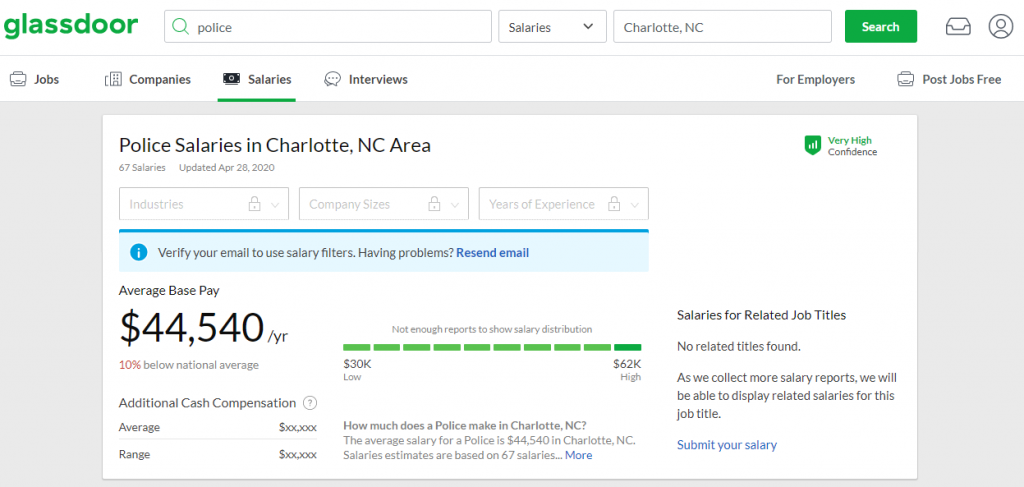This screenshot has width=1024, height=487.
Task: Go to the Jobs tab
Action: click(x=35, y=79)
